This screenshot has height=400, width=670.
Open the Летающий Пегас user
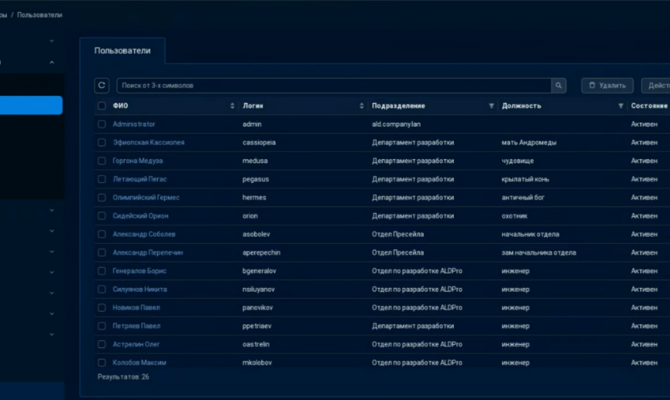coord(140,179)
